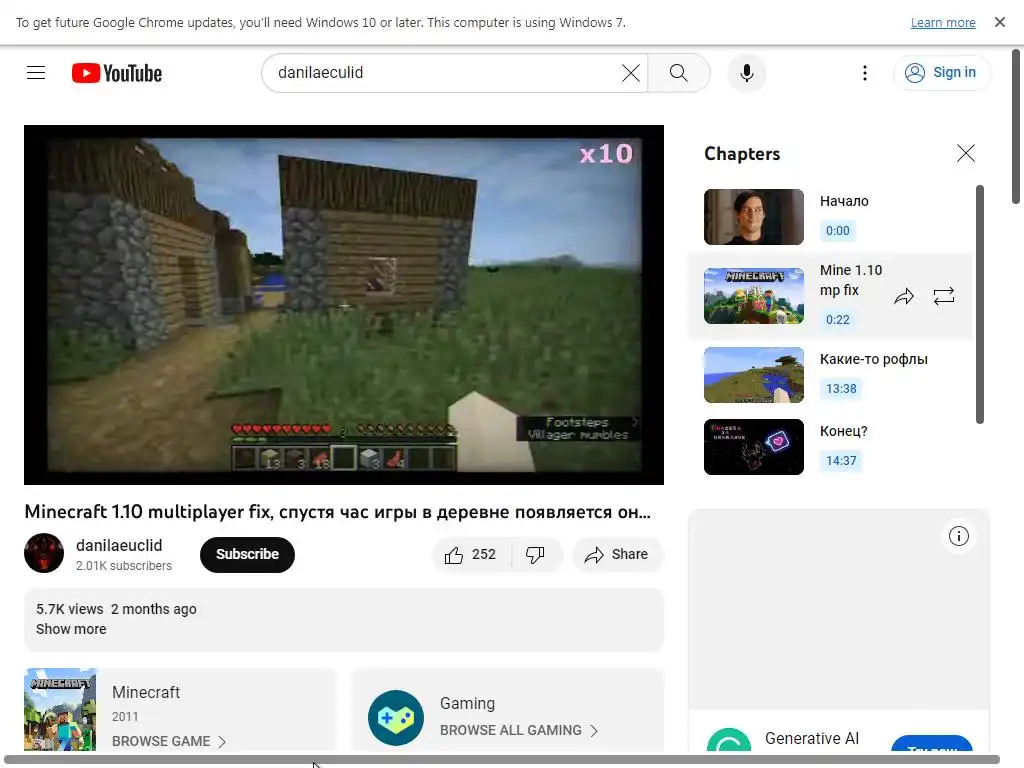1024x768 pixels.
Task: Select the Какие-то рофлы chapter title
Action: [x=873, y=359]
